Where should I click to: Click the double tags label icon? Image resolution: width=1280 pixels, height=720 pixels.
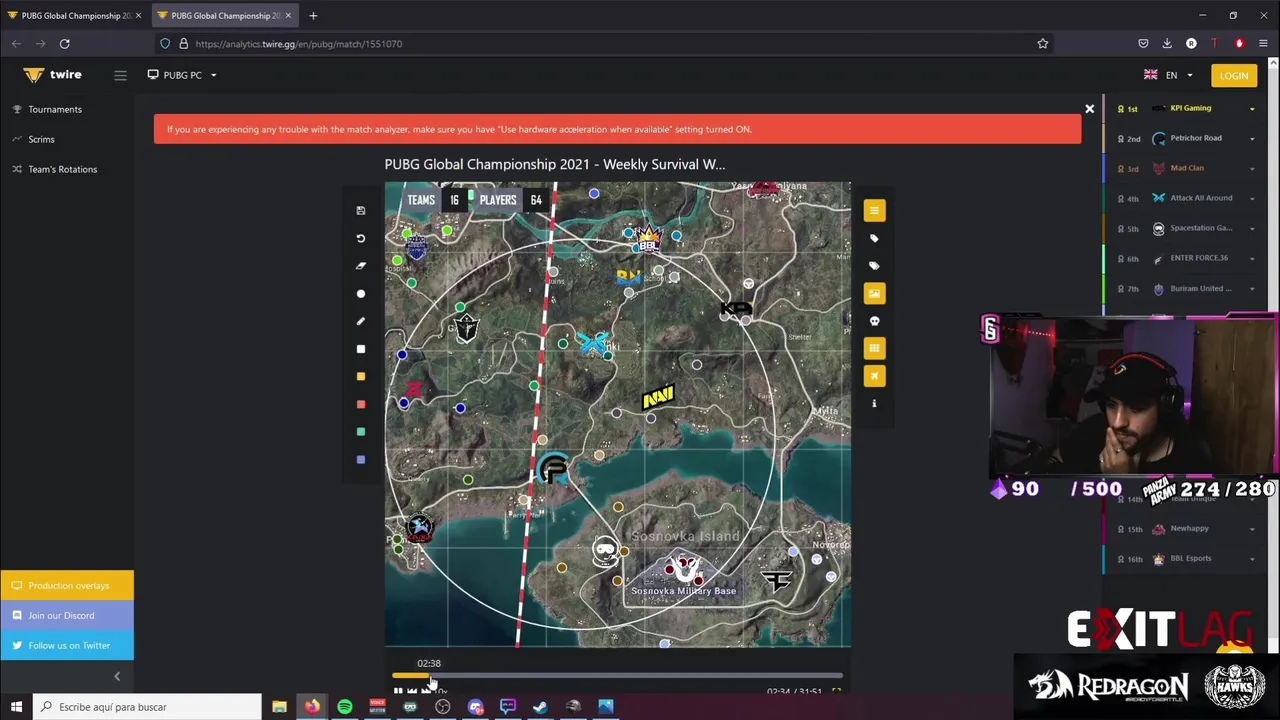[874, 266]
